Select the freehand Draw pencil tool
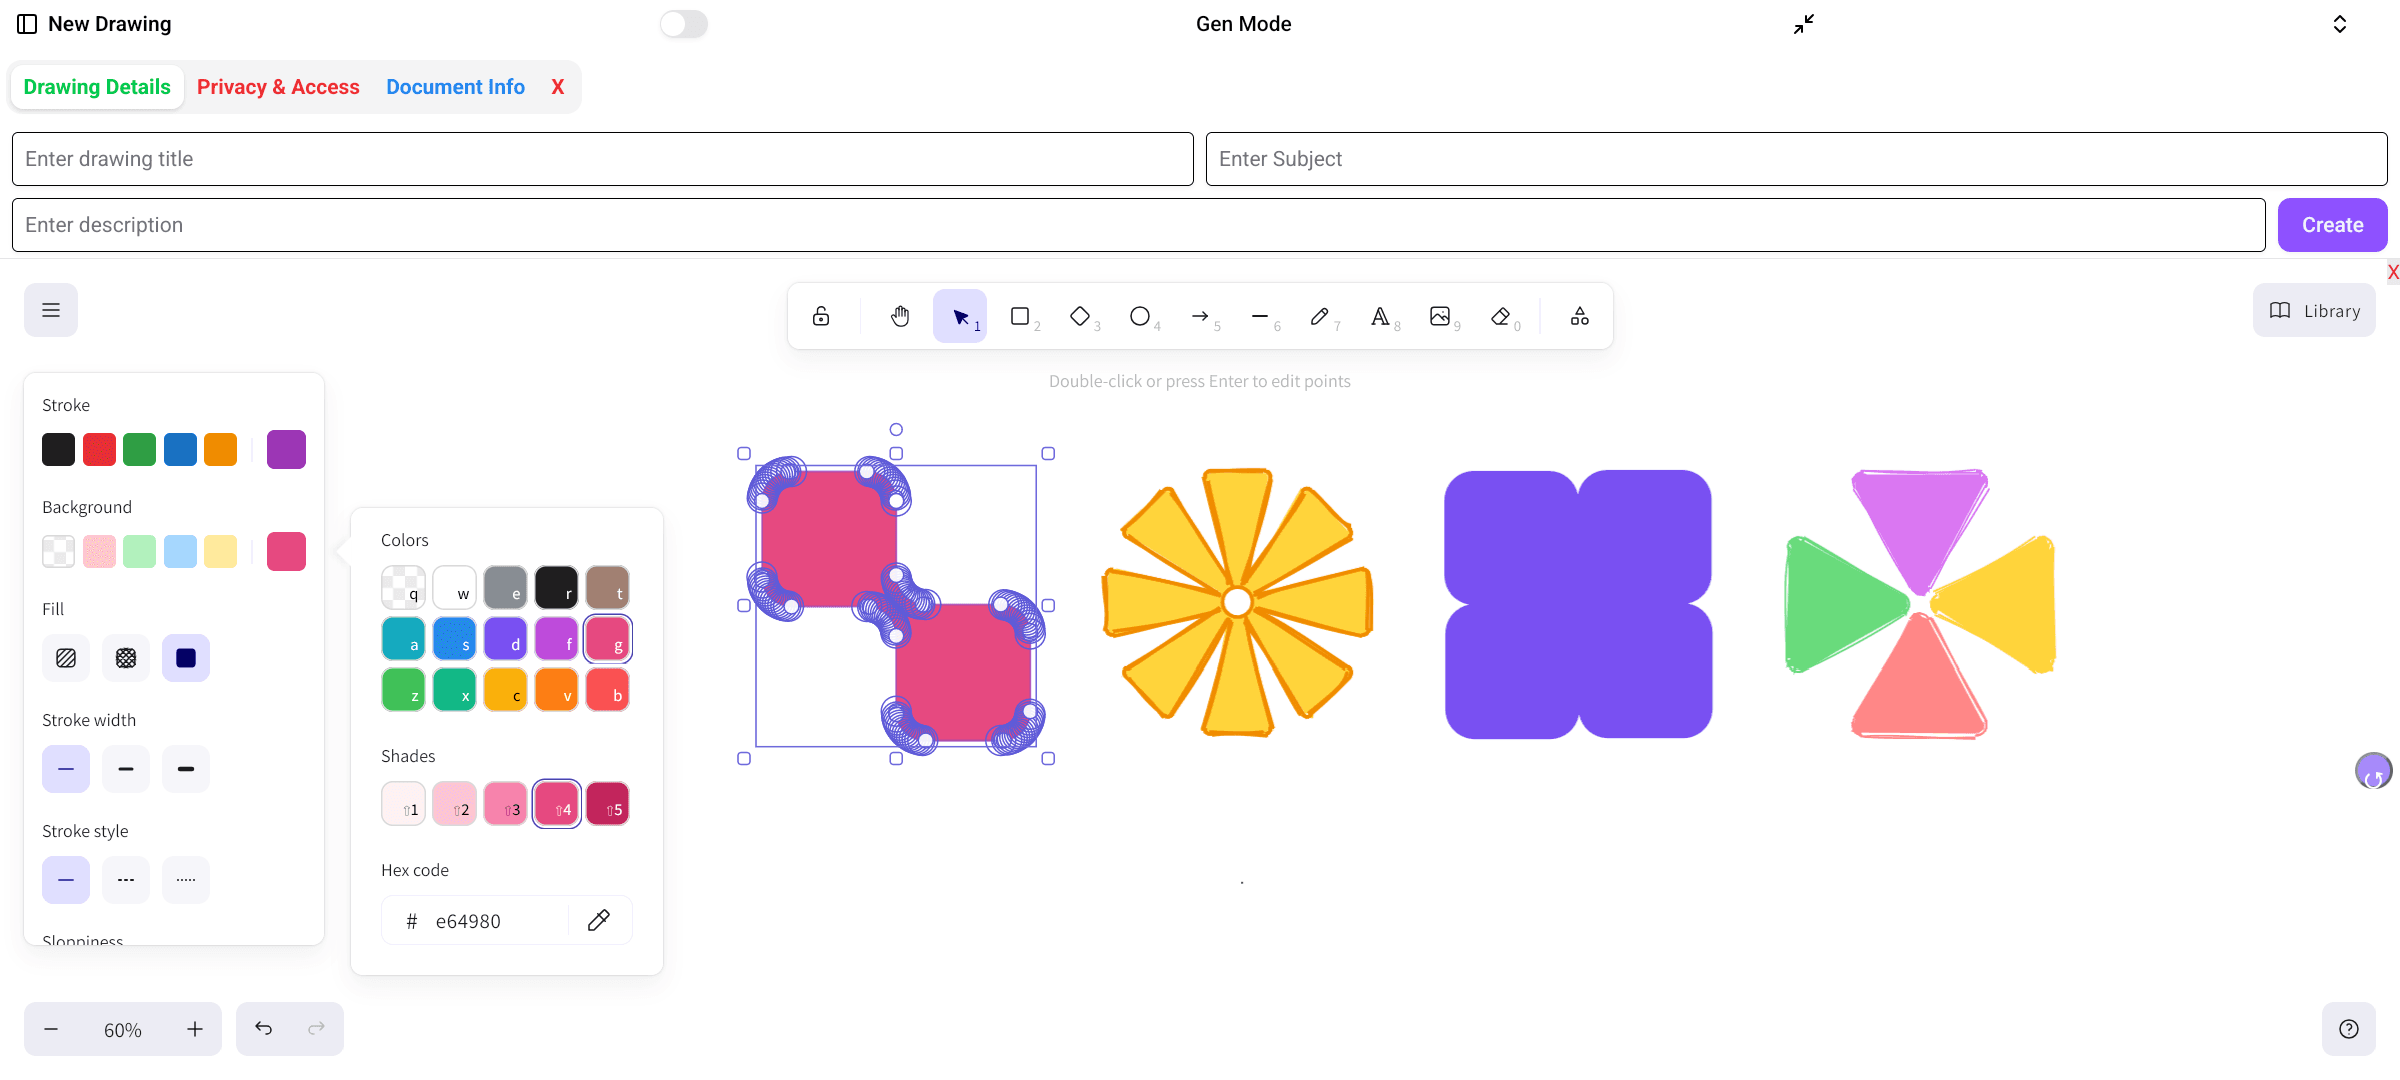Image resolution: width=2400 pixels, height=1080 pixels. [1320, 316]
